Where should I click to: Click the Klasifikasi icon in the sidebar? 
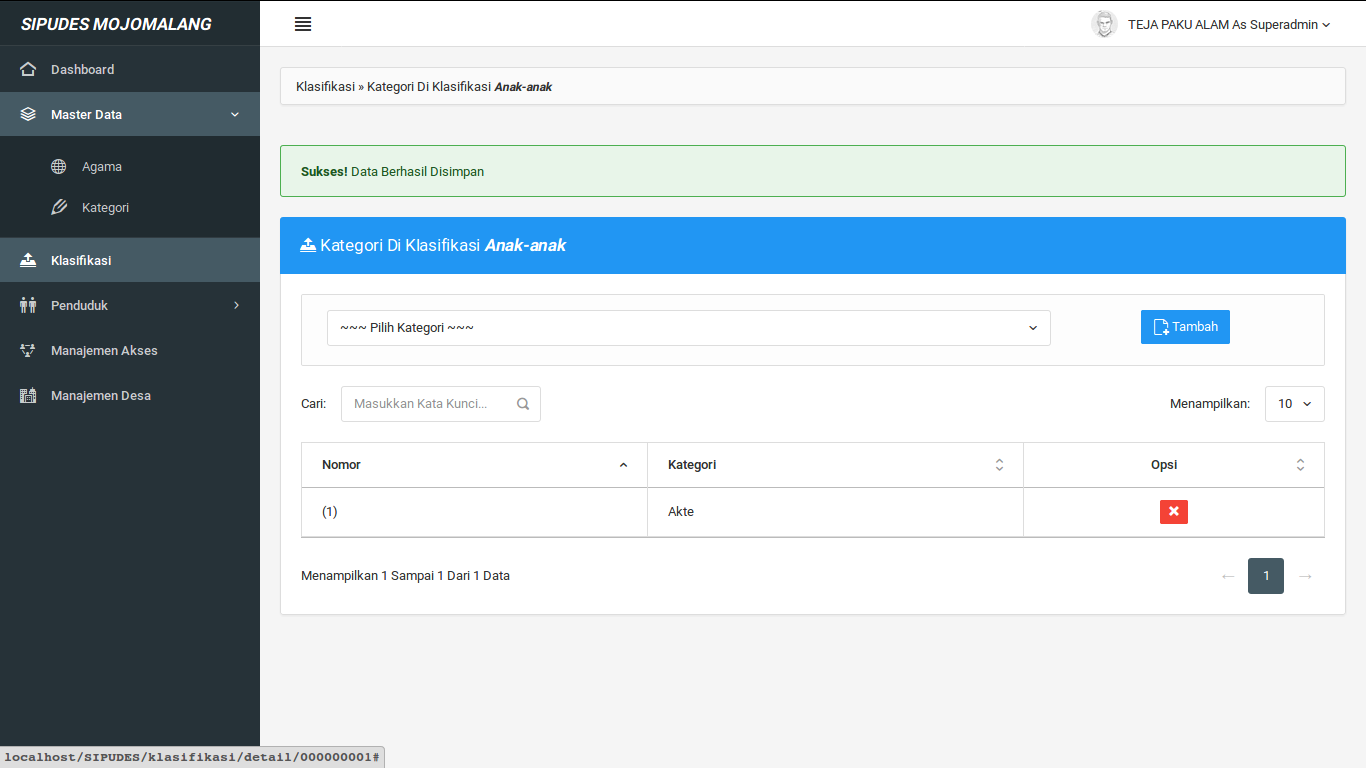(28, 260)
